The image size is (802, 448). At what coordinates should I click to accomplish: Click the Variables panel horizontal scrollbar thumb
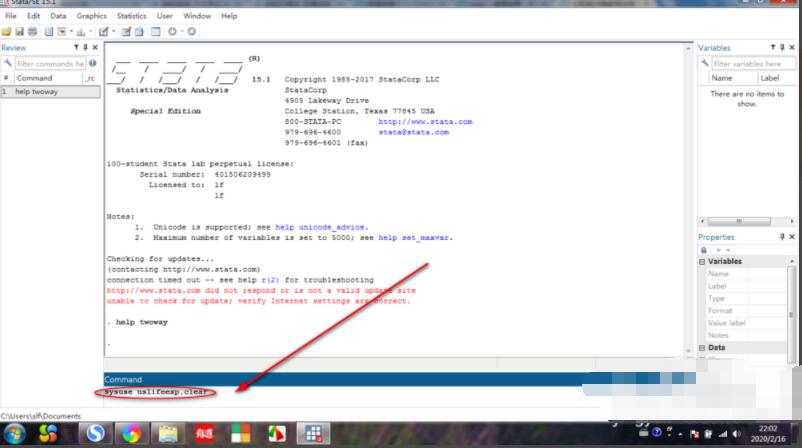click(x=739, y=221)
